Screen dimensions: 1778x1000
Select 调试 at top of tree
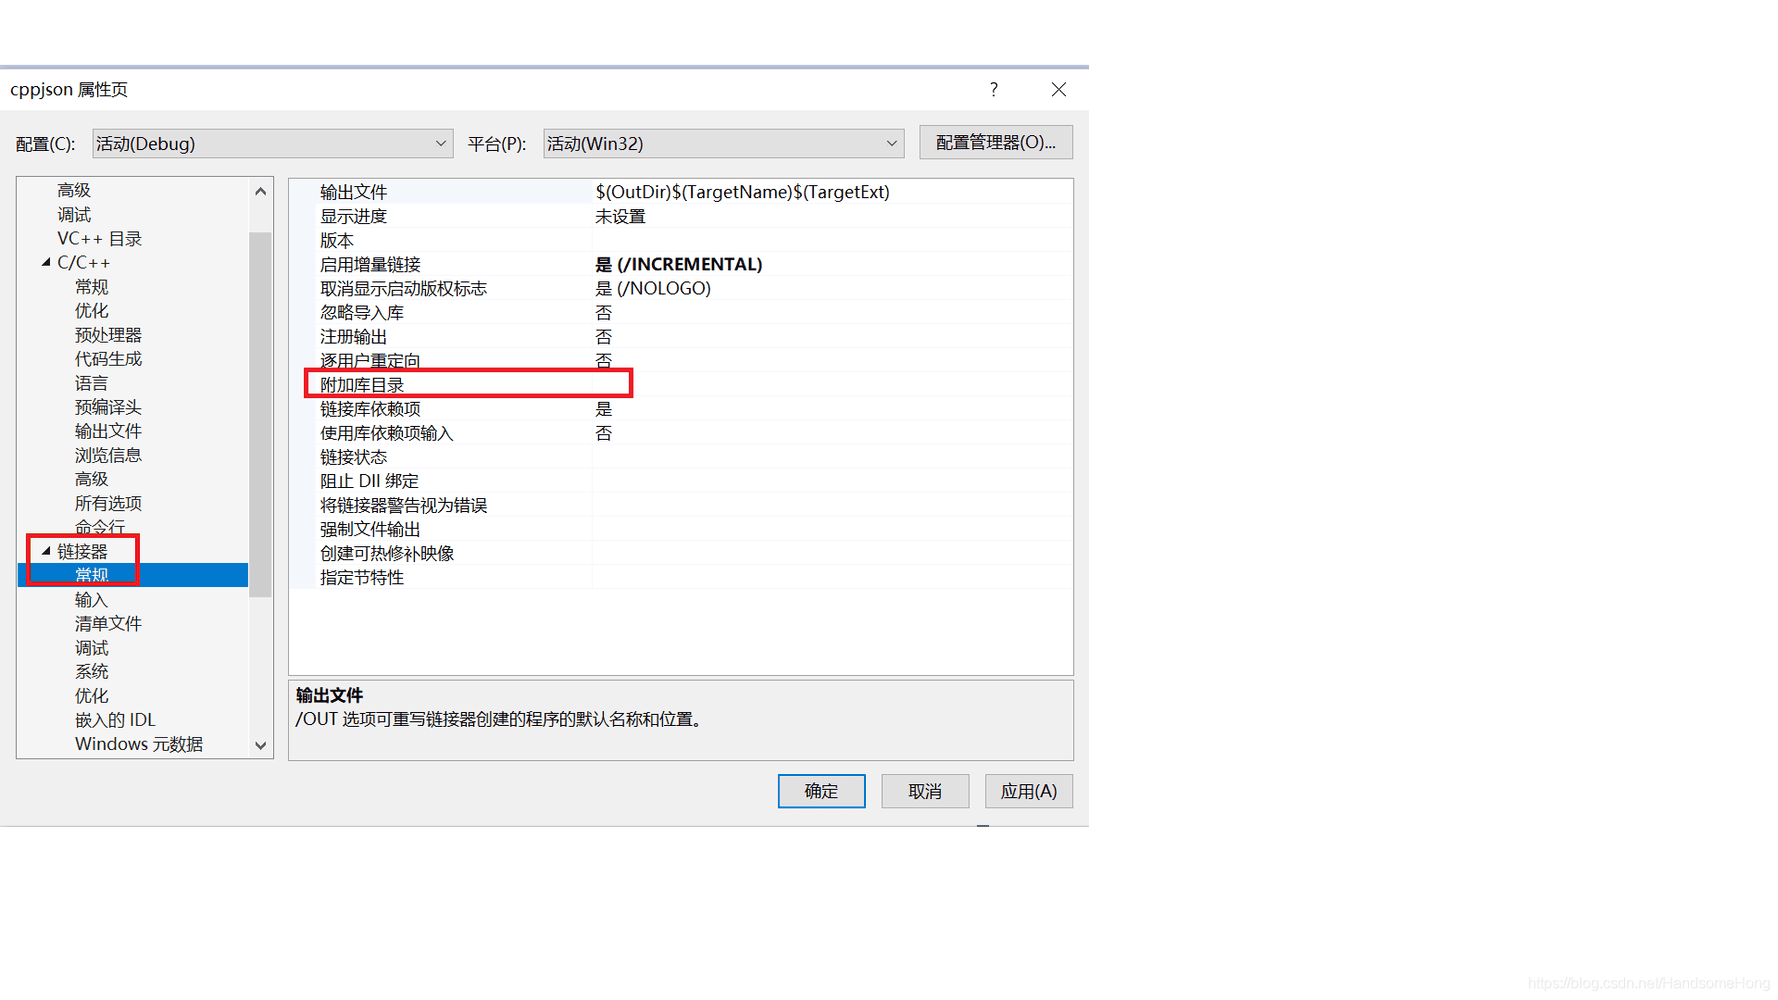coord(74,214)
